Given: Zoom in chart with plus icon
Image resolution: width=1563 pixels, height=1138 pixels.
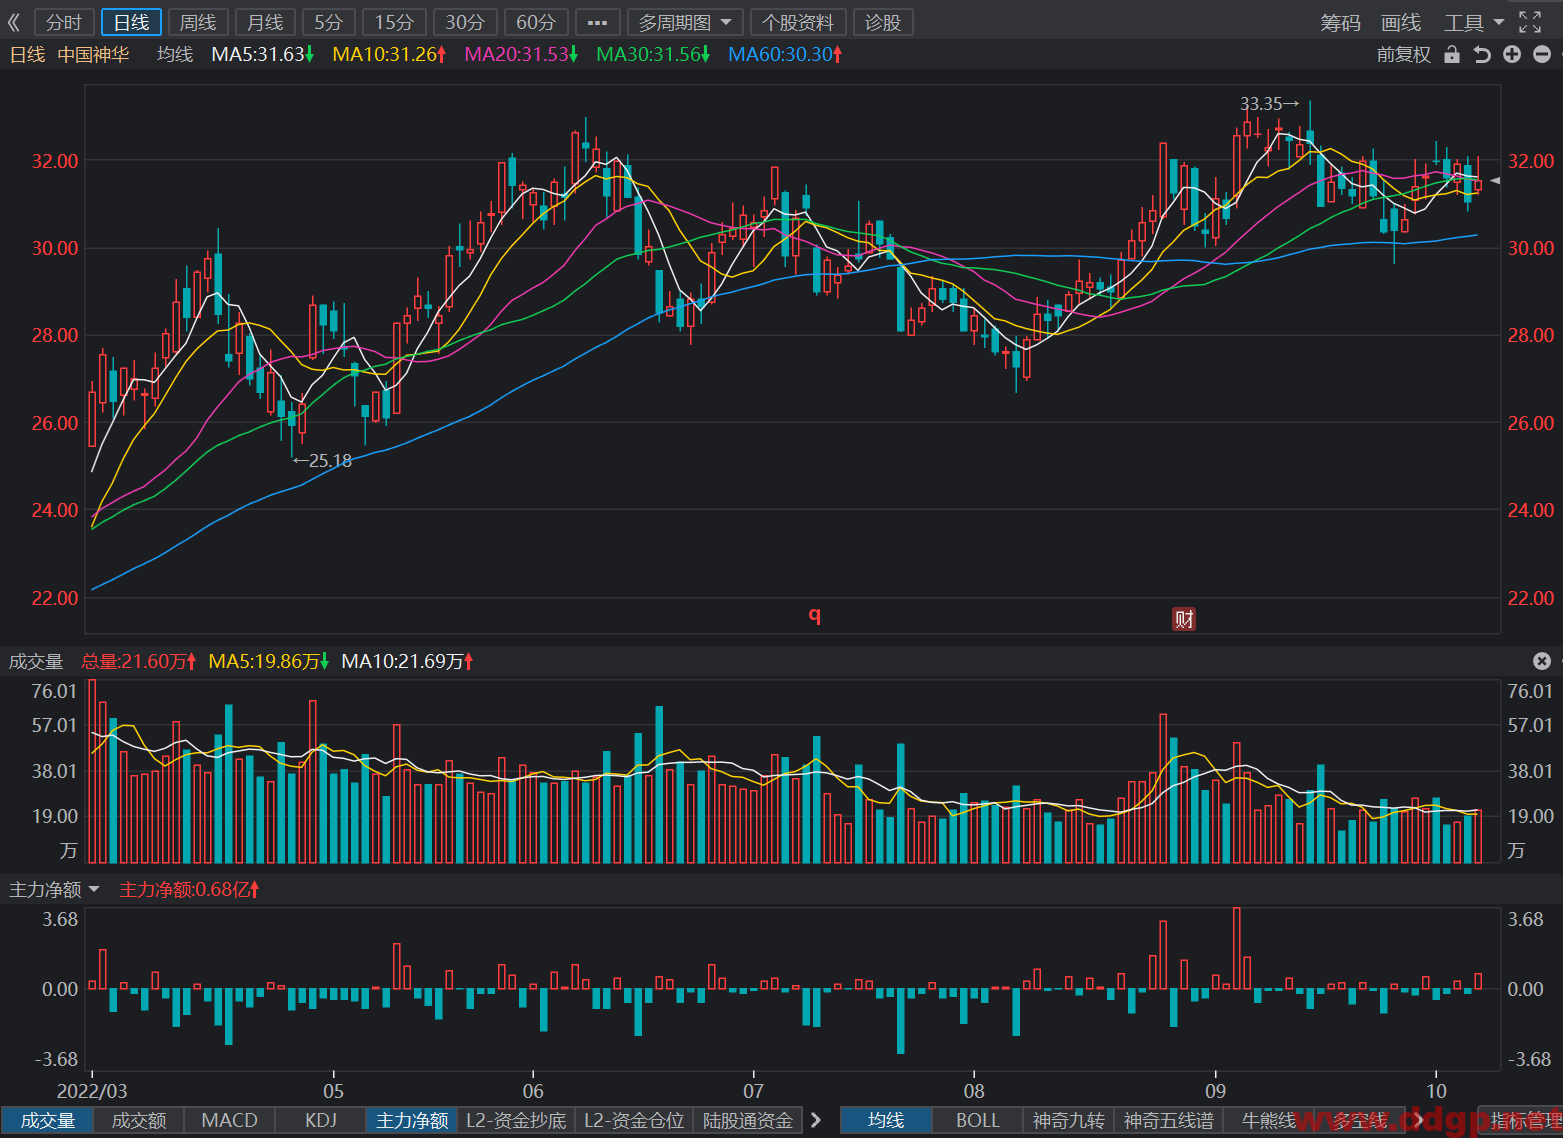Looking at the screenshot, I should [x=1512, y=54].
